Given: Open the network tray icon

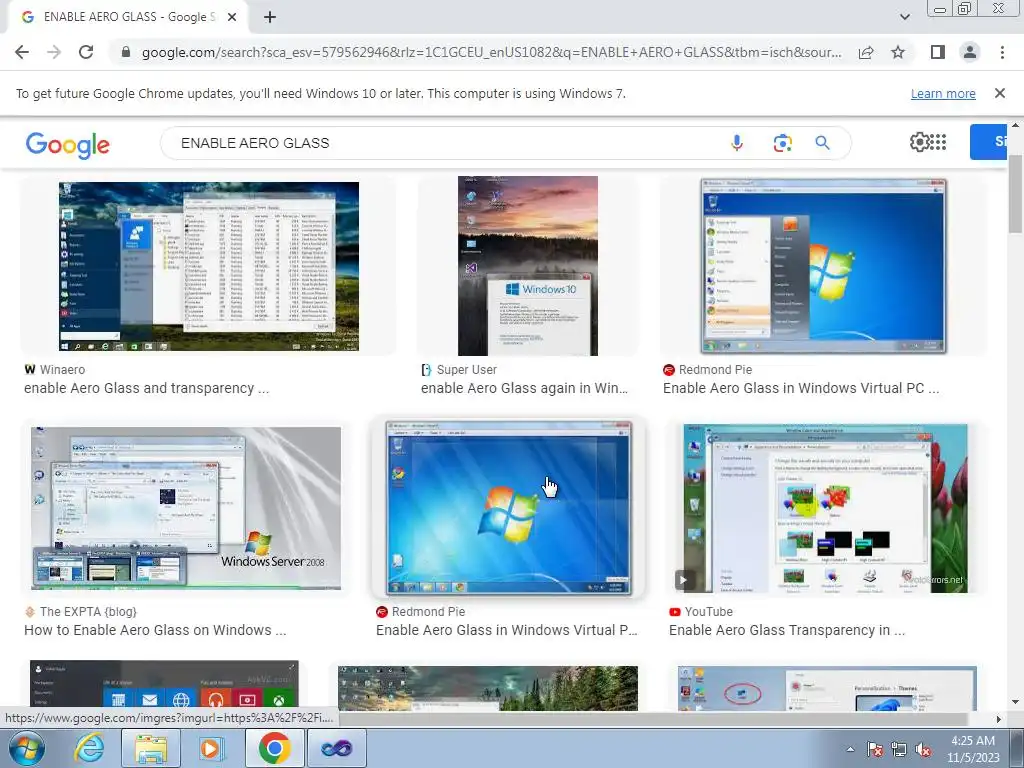Looking at the screenshot, I should (x=899, y=749).
